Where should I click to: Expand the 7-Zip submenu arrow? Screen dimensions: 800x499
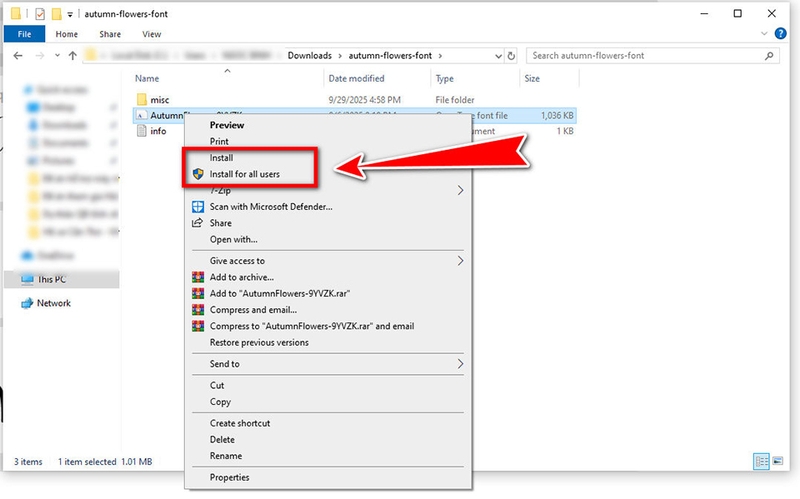click(460, 190)
